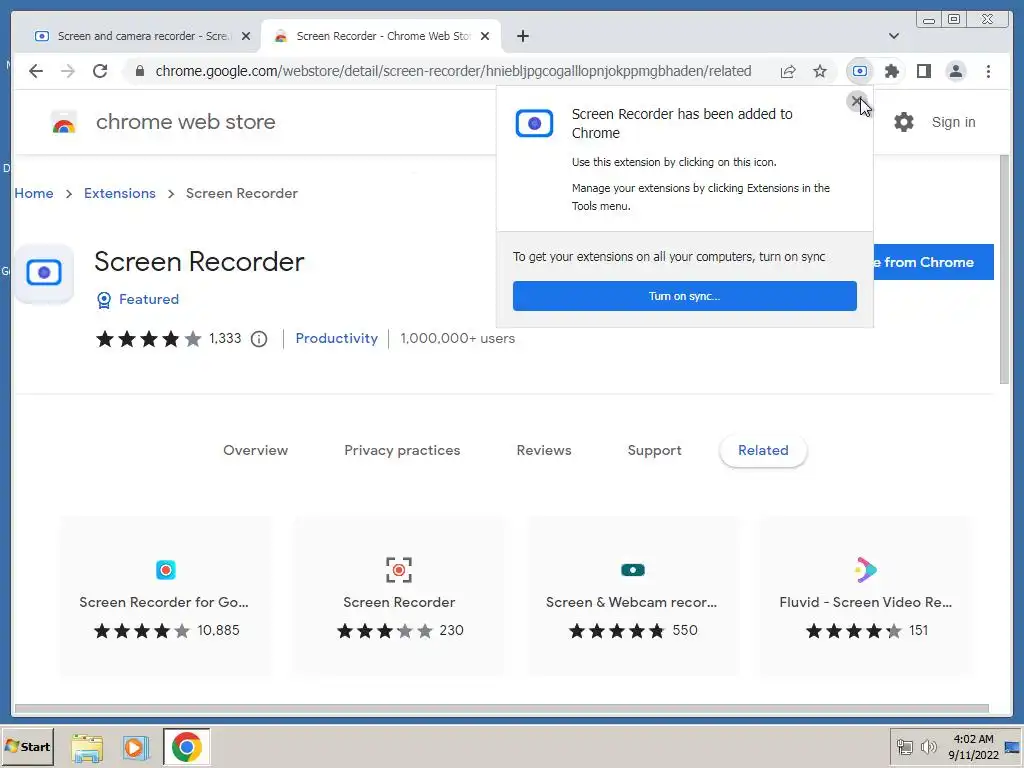Open the Support tab
The height and width of the screenshot is (768, 1024).
click(654, 450)
